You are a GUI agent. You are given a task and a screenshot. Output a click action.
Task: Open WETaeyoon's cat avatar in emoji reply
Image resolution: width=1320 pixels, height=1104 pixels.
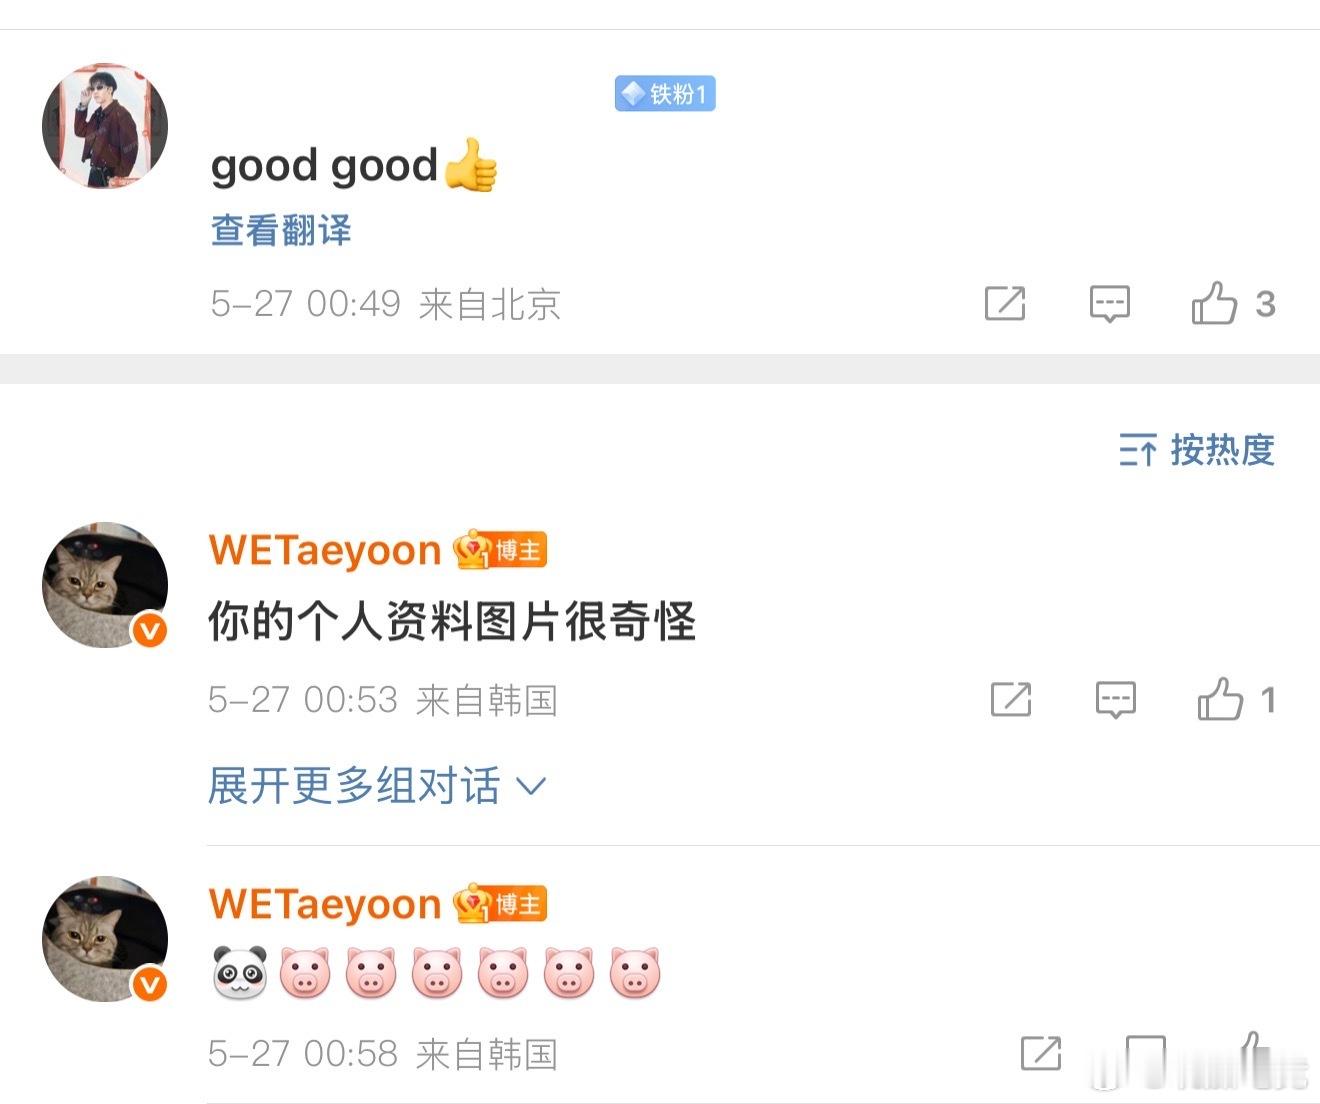105,939
